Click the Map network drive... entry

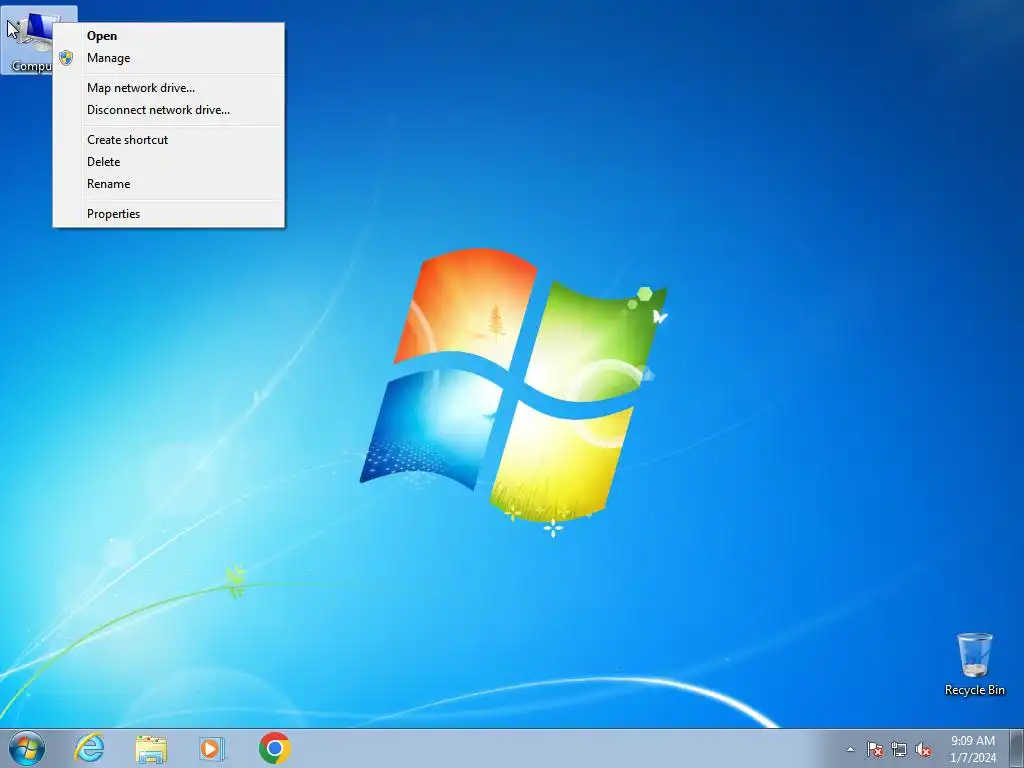click(168, 88)
